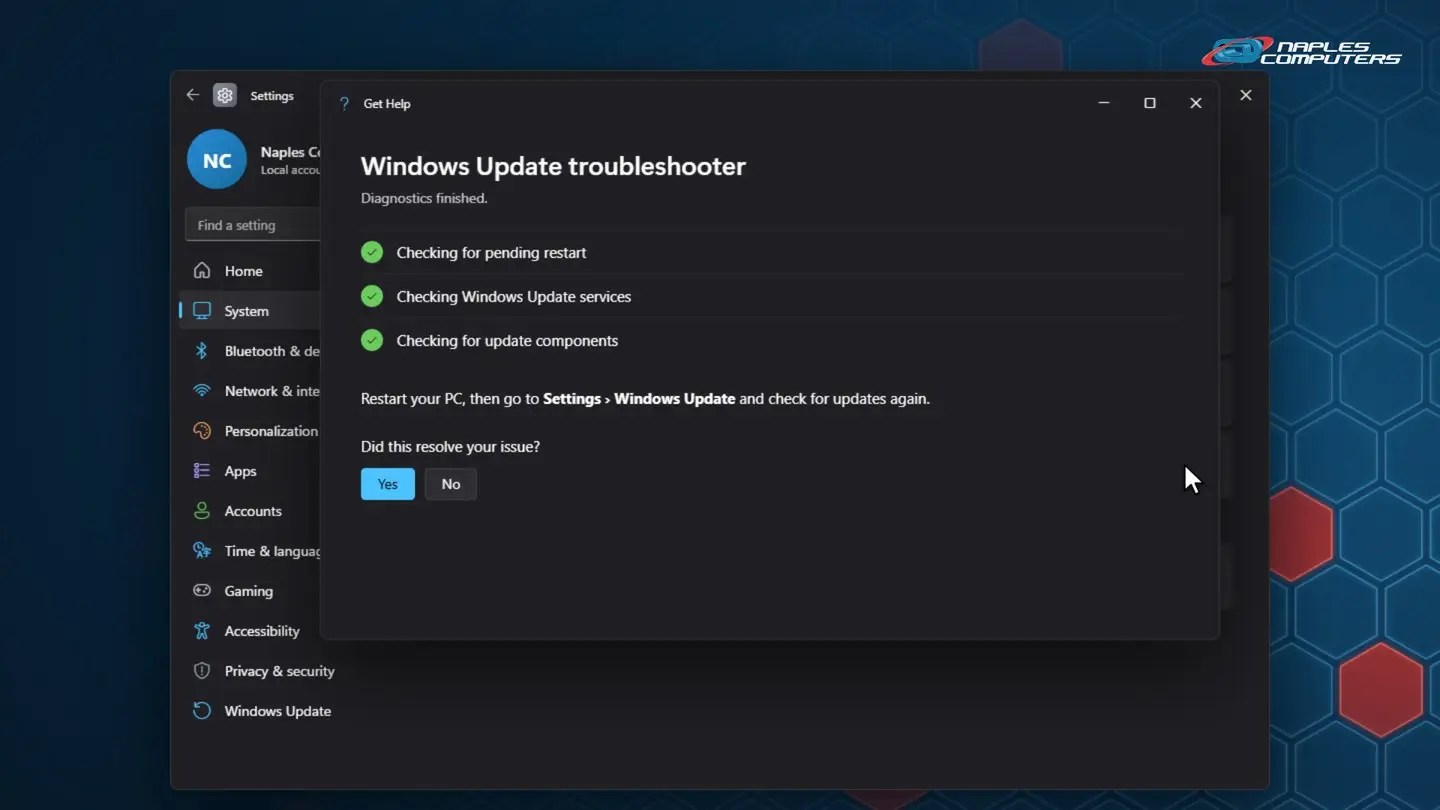The height and width of the screenshot is (810, 1440).
Task: Click the Apps list icon
Action: (202, 471)
